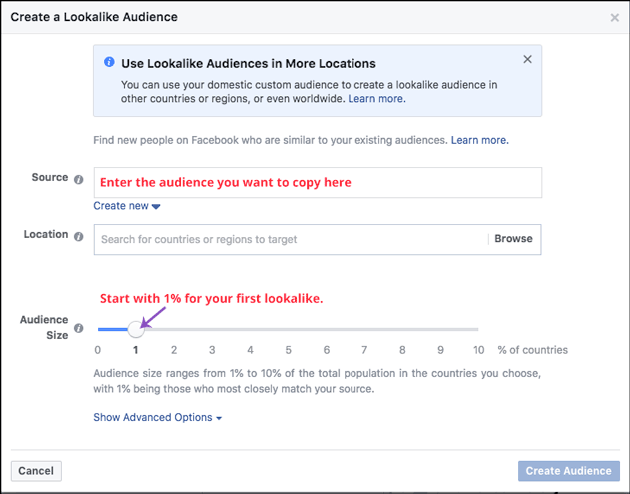
Task: Expand the Create new dropdown
Action: 127,206
